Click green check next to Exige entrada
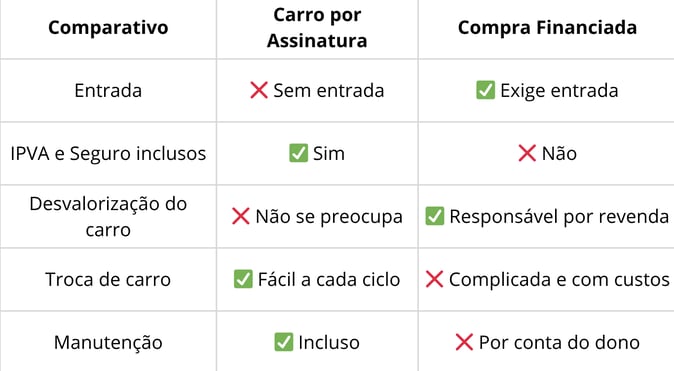This screenshot has width=674, height=371. pyautogui.click(x=486, y=90)
